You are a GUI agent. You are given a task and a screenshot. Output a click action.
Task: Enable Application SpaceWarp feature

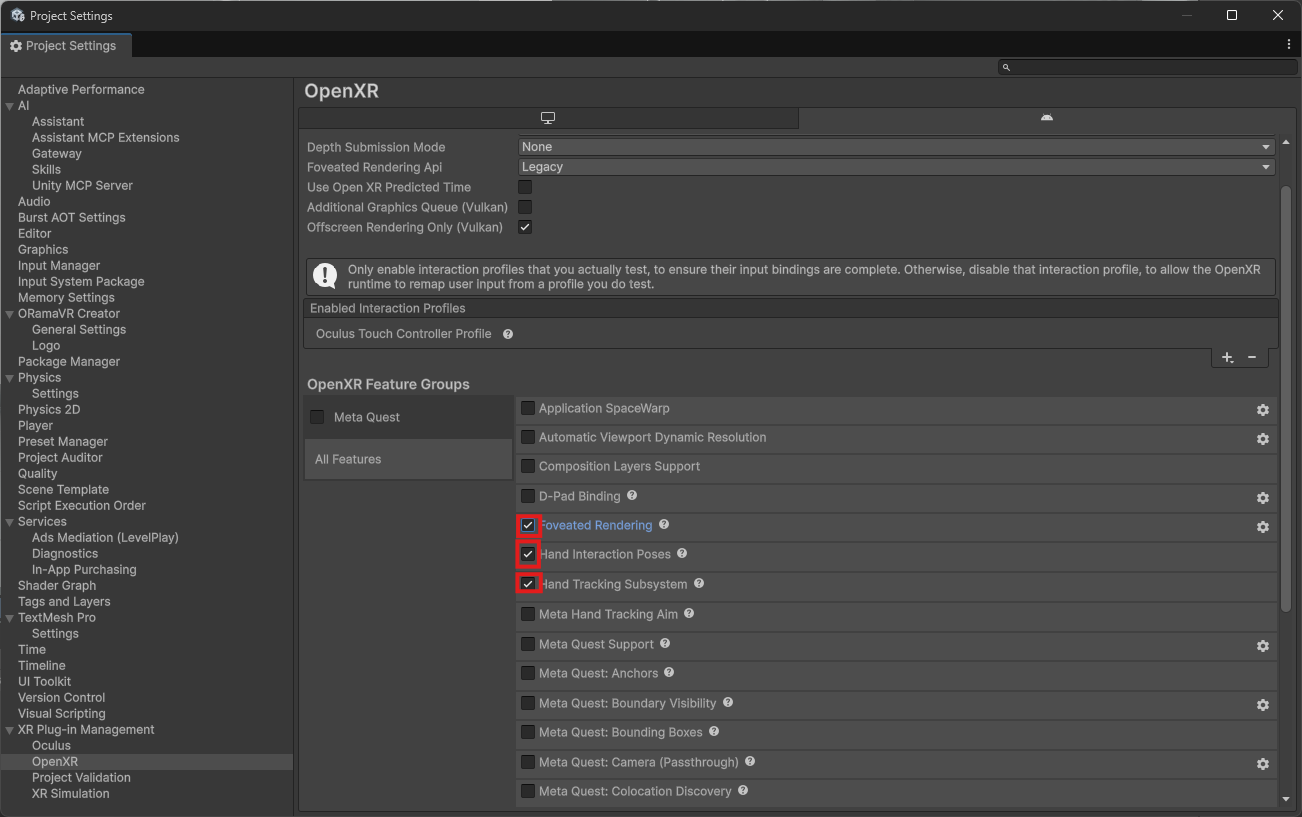point(528,408)
